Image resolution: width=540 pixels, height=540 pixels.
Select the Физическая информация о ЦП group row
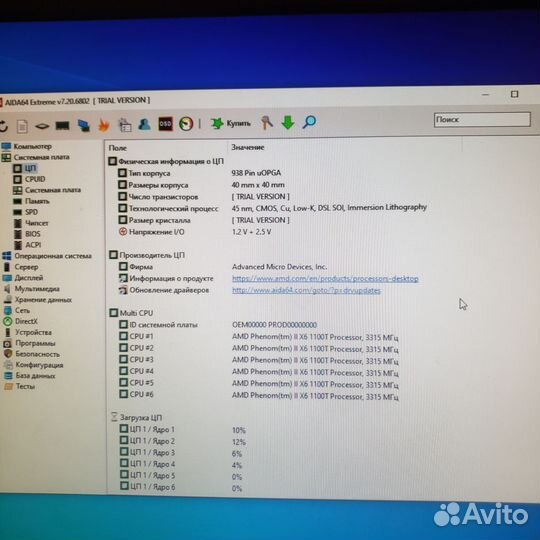(x=166, y=161)
